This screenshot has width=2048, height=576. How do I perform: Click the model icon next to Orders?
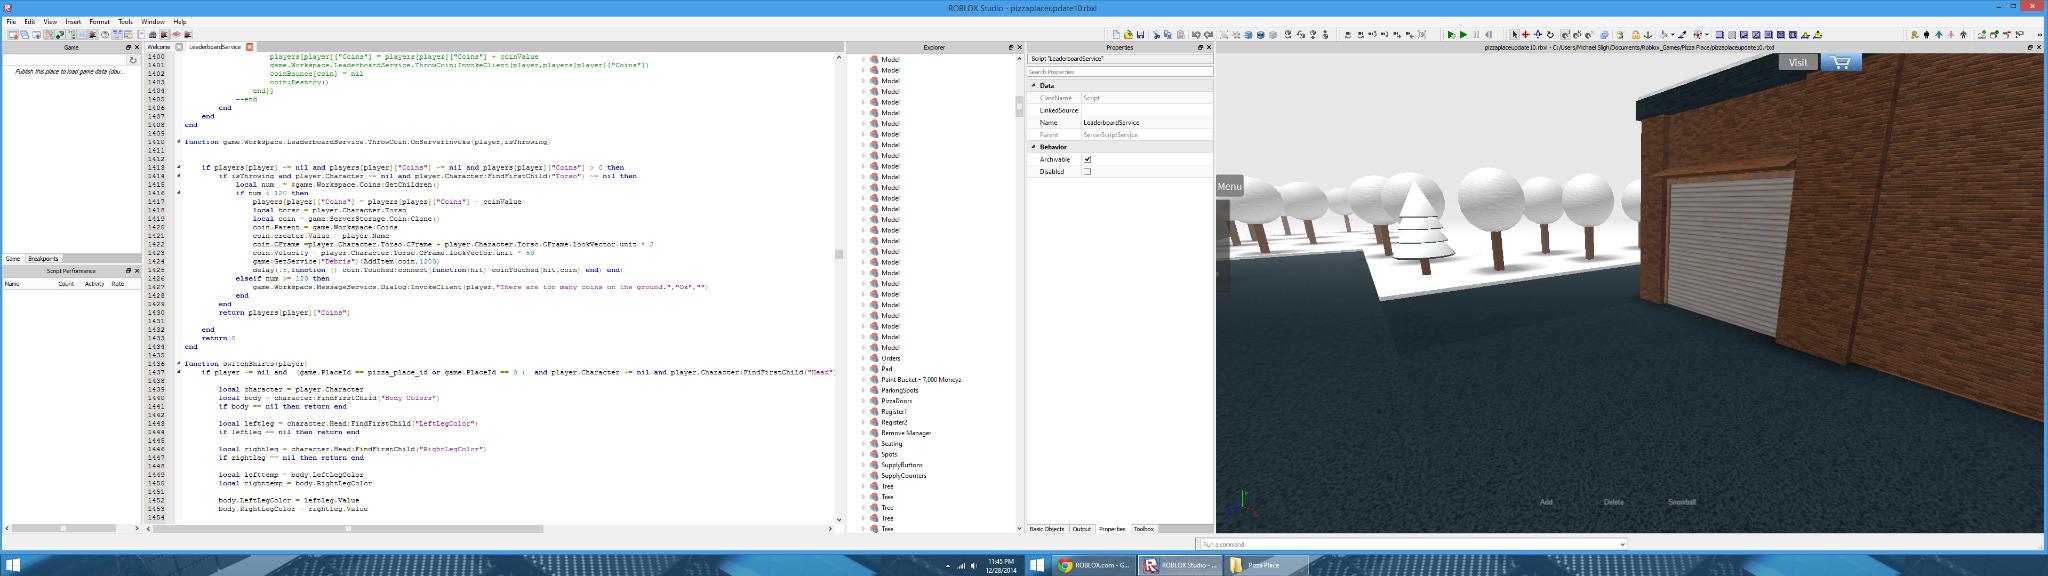pyautogui.click(x=874, y=358)
